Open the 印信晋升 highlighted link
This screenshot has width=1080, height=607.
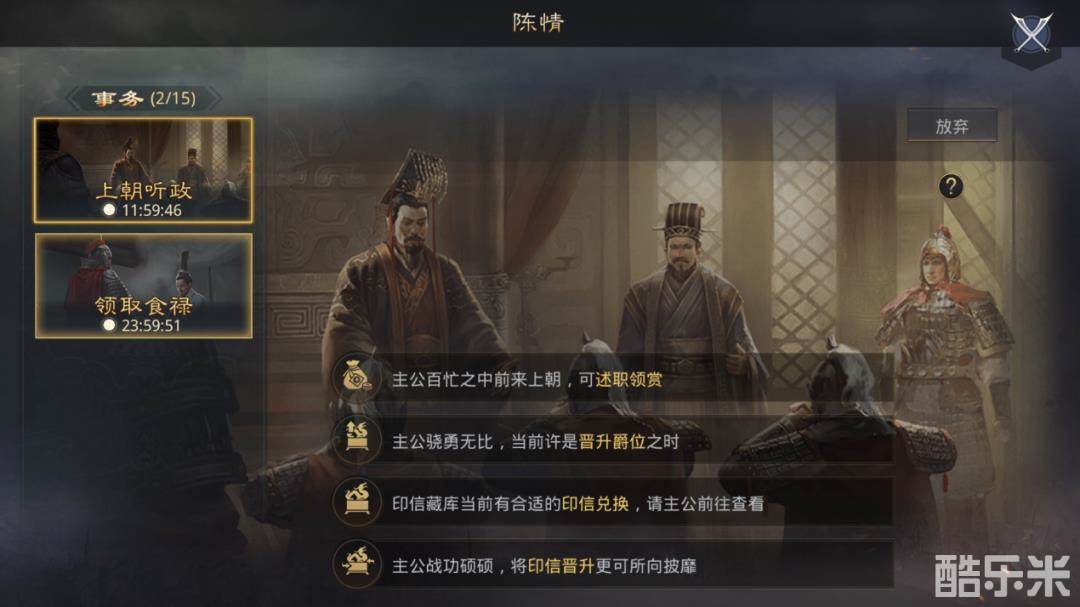coord(561,566)
